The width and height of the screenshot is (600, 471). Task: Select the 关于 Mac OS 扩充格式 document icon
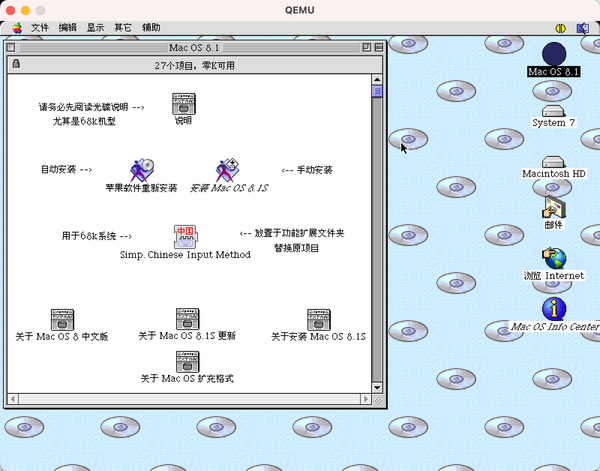[x=187, y=362]
